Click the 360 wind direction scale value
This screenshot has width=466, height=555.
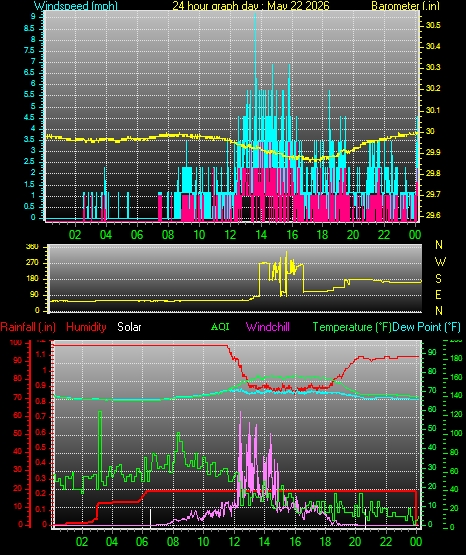point(32,247)
